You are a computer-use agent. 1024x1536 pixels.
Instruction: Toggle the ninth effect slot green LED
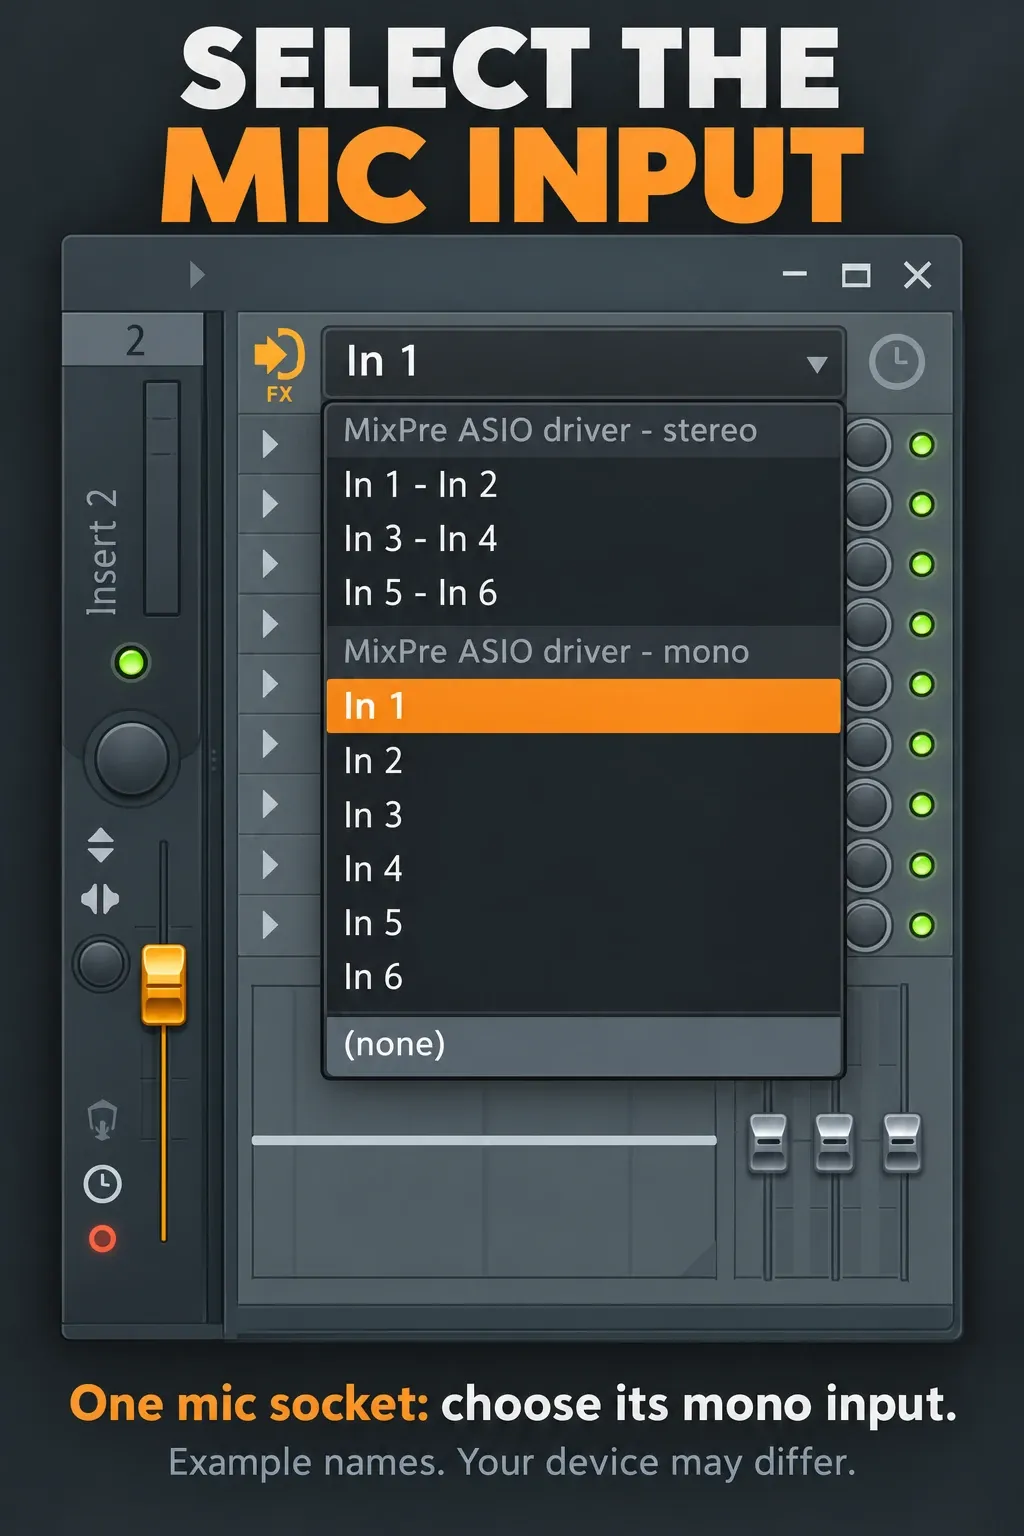[922, 925]
